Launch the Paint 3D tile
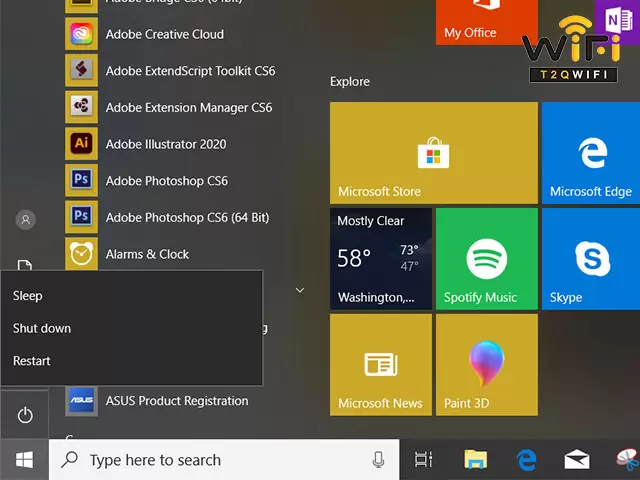This screenshot has width=640, height=480. 487,365
